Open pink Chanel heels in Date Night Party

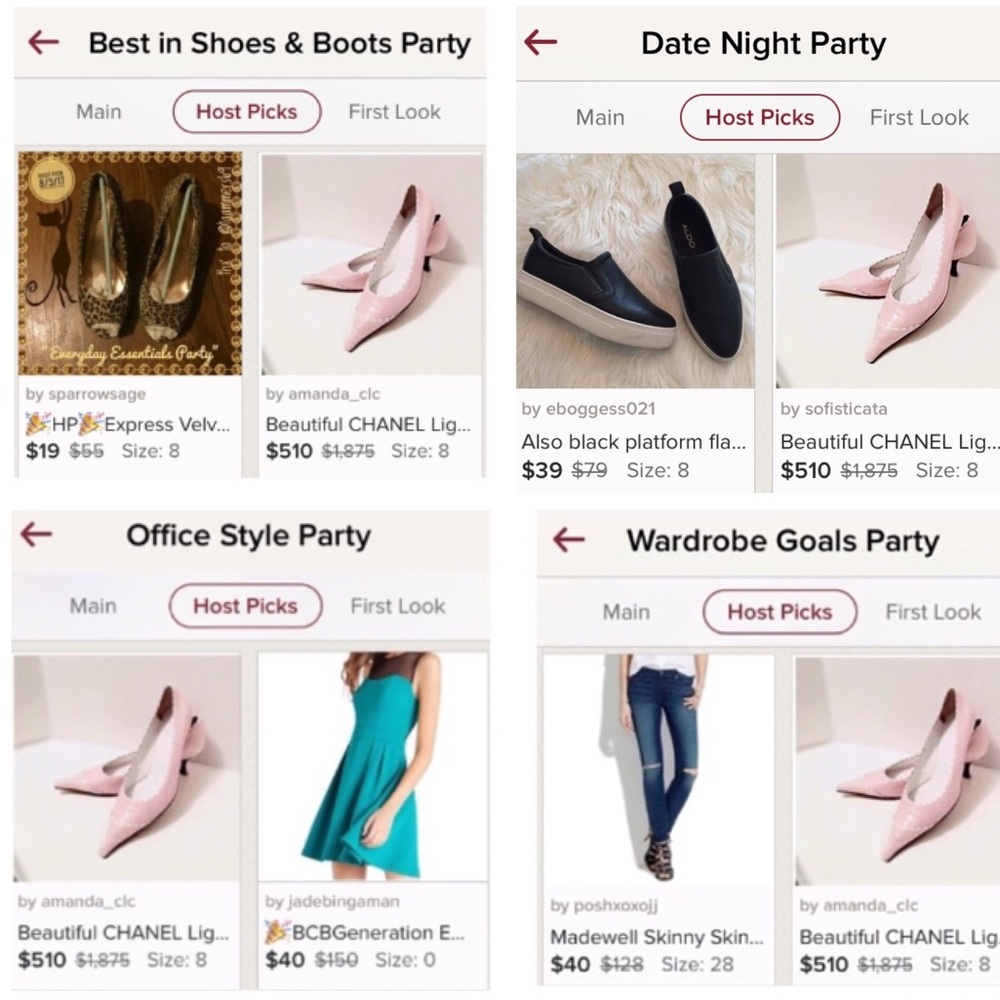tap(886, 270)
